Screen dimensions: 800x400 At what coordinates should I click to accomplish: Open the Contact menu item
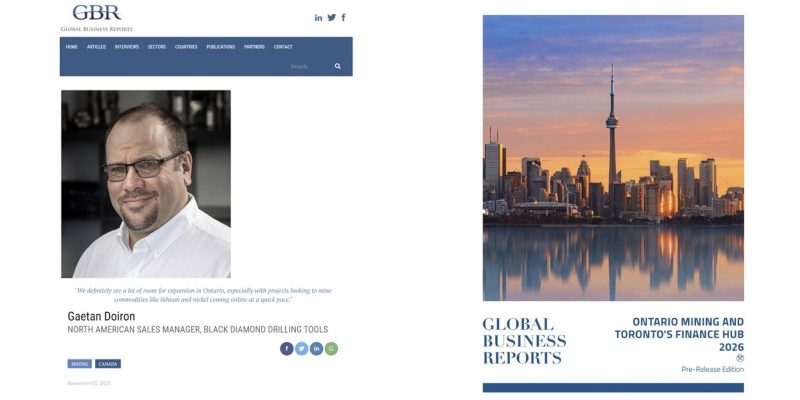tap(283, 47)
